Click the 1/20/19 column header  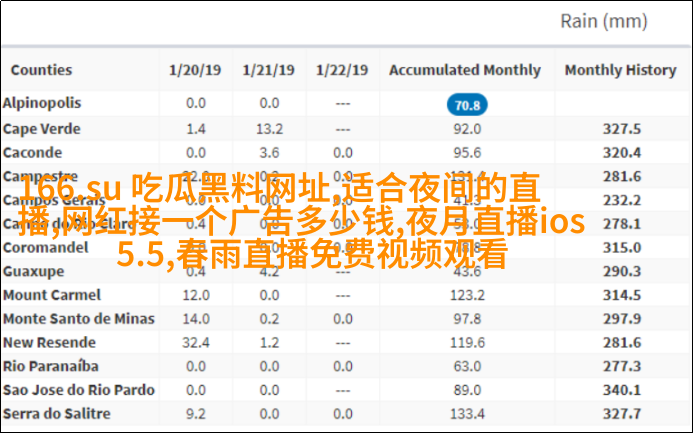195,70
